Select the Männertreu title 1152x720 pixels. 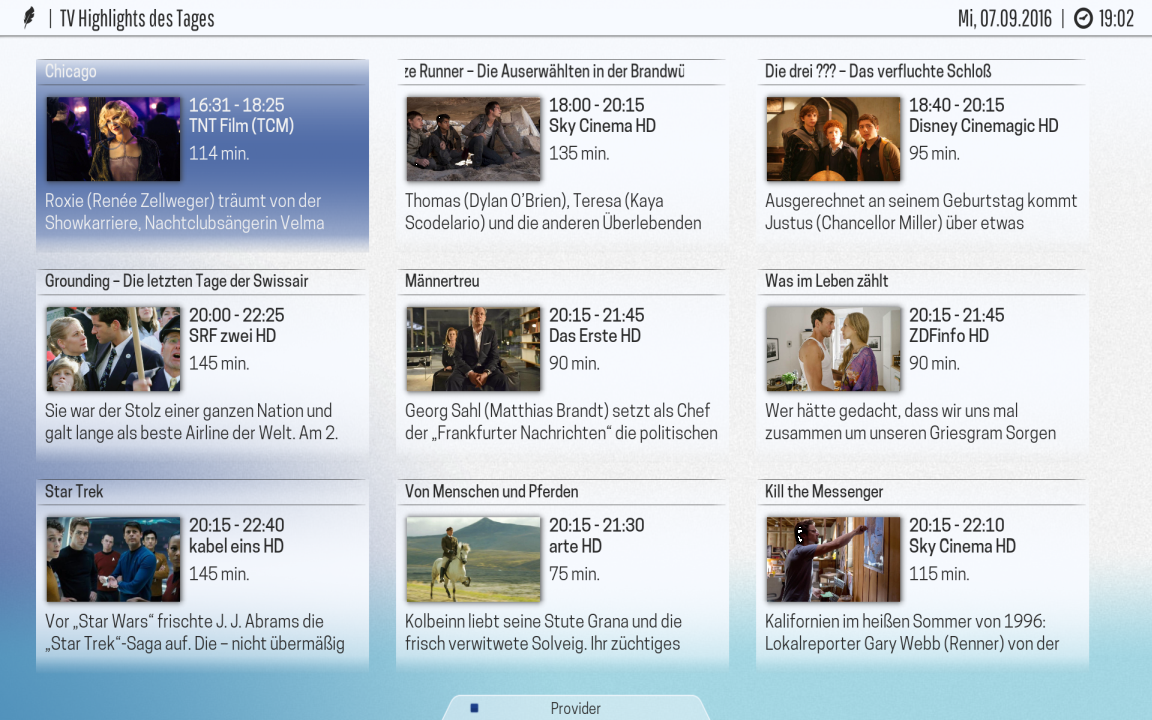click(442, 281)
